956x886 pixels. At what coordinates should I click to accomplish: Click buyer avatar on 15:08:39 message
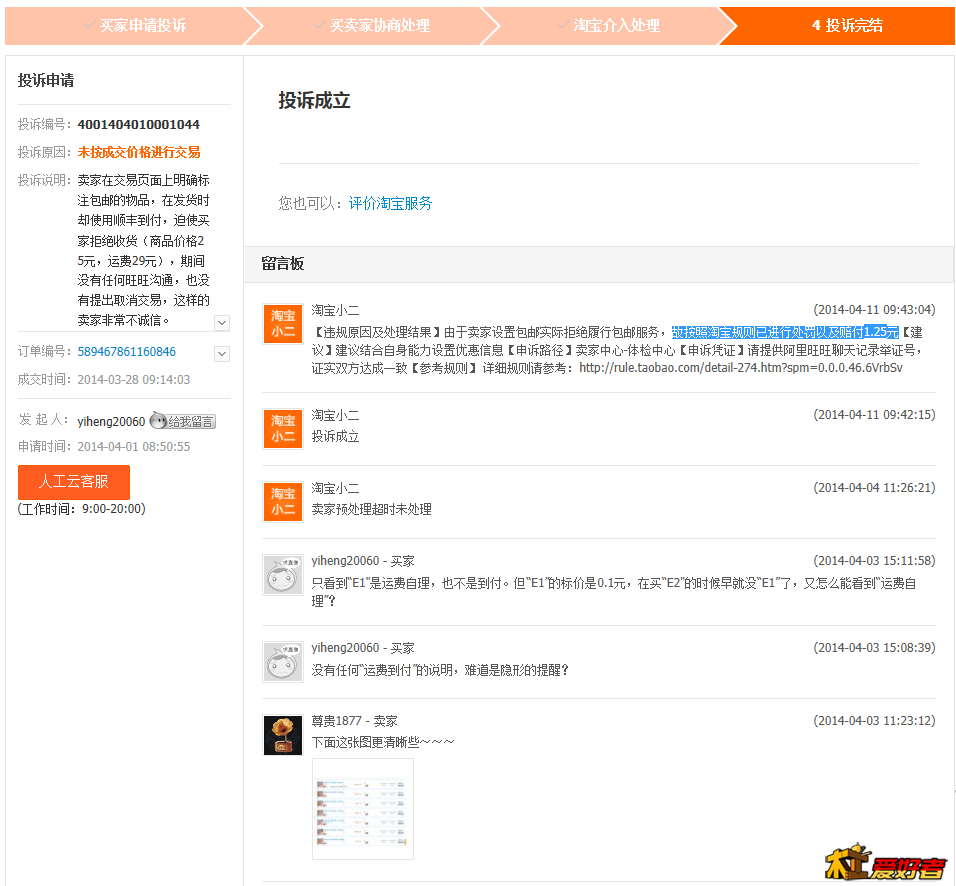coord(283,662)
